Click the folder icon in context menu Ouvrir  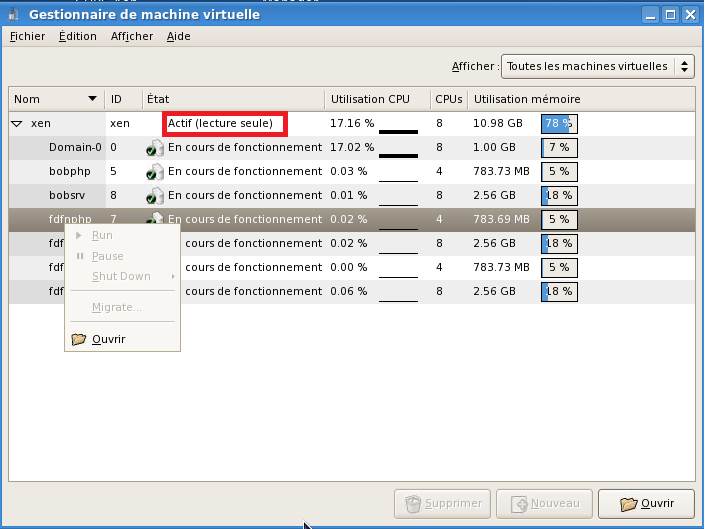point(79,339)
